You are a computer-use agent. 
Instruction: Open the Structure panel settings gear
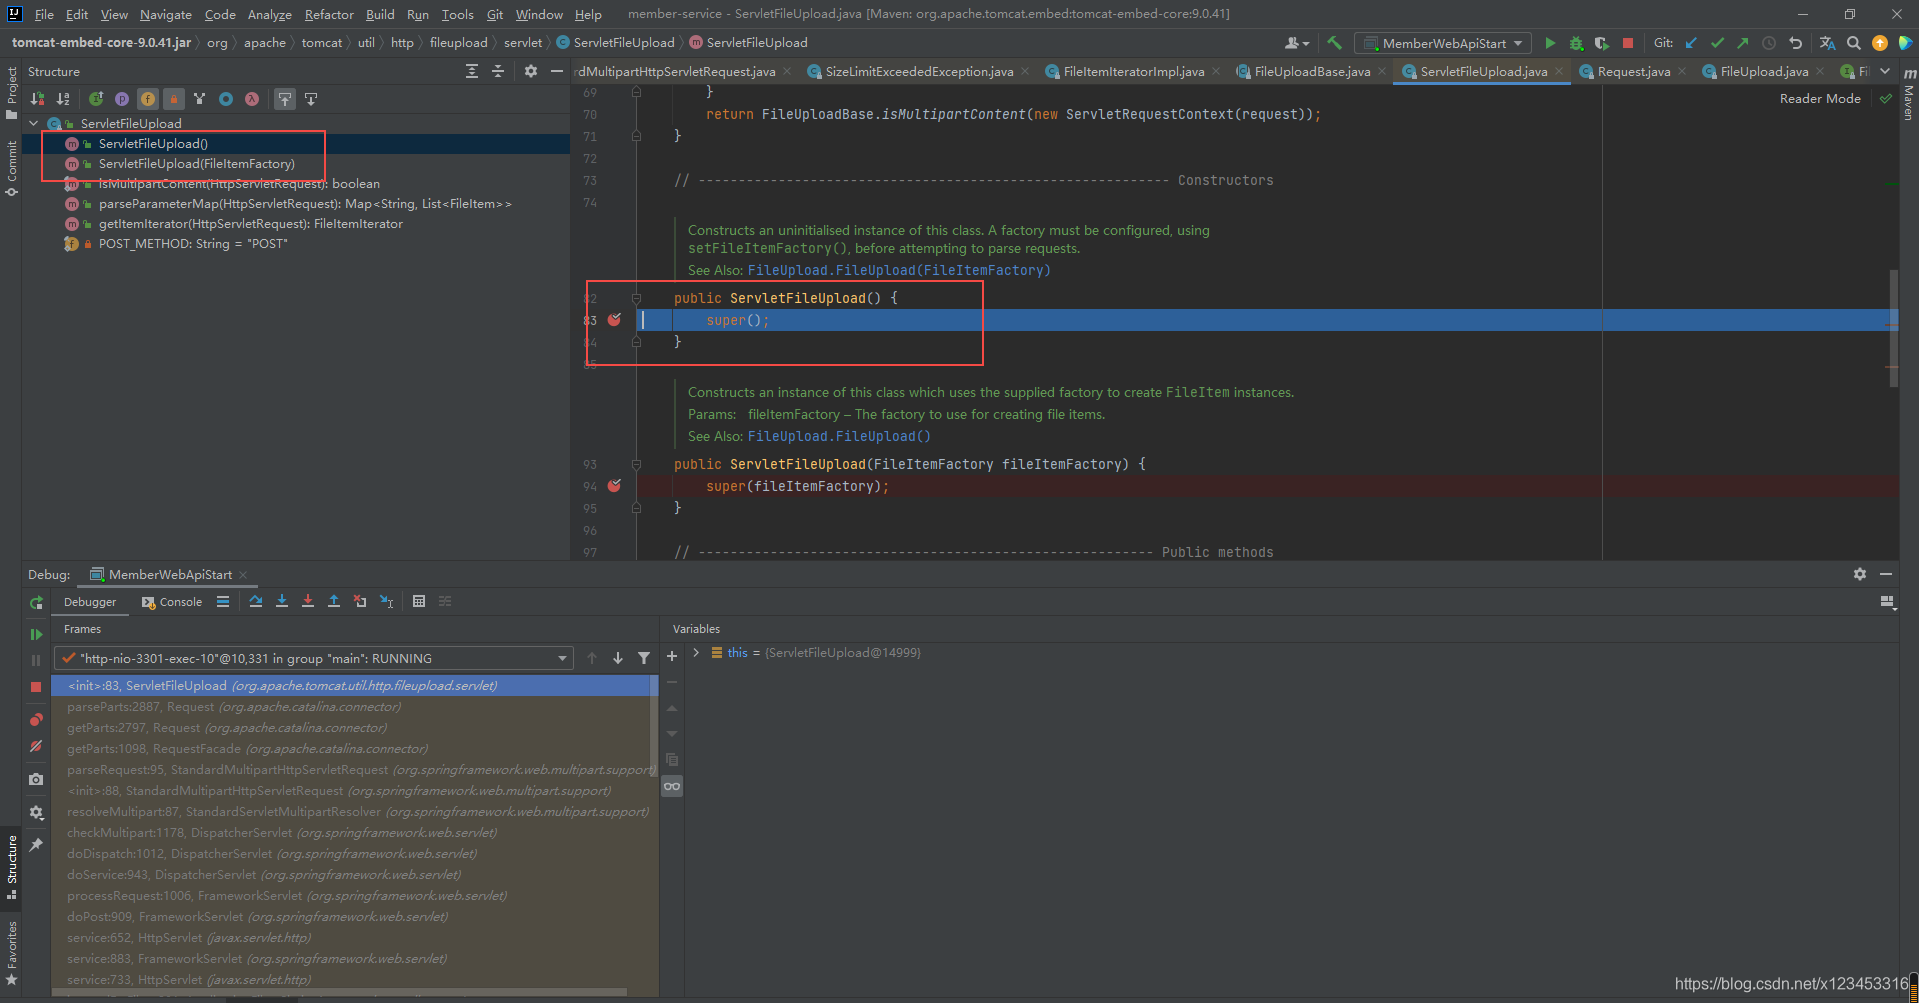coord(531,71)
